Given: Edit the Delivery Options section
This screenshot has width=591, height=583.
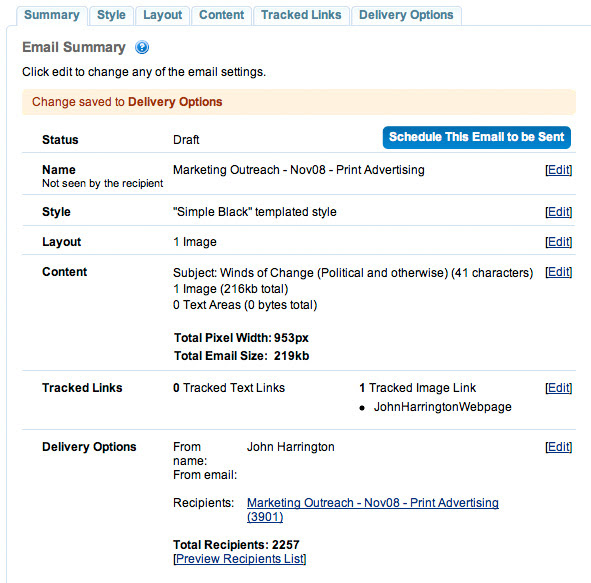Looking at the screenshot, I should coord(559,447).
